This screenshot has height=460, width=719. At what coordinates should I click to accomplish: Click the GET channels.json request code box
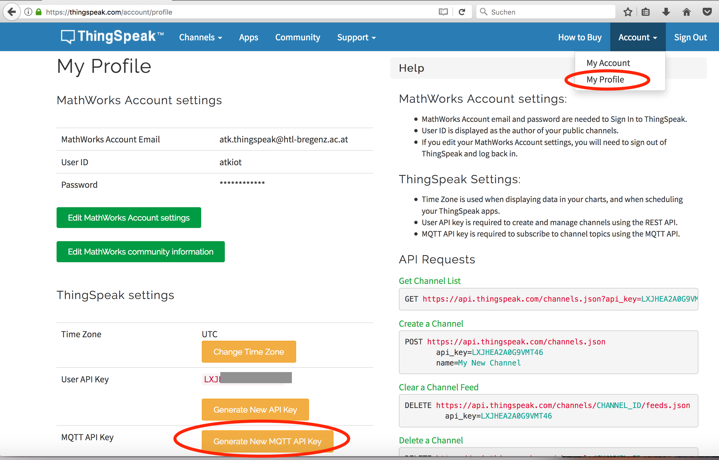tap(548, 299)
